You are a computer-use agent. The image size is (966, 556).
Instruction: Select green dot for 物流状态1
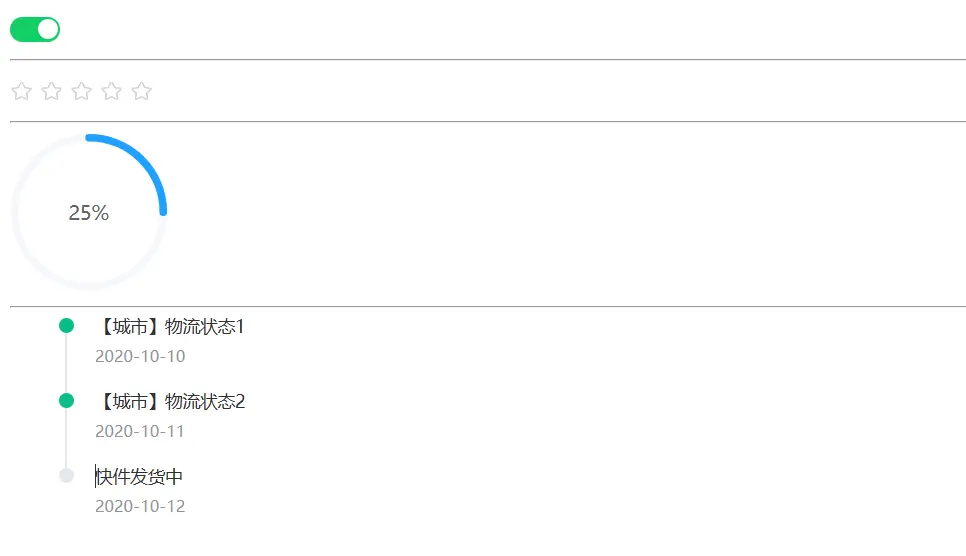click(x=67, y=325)
